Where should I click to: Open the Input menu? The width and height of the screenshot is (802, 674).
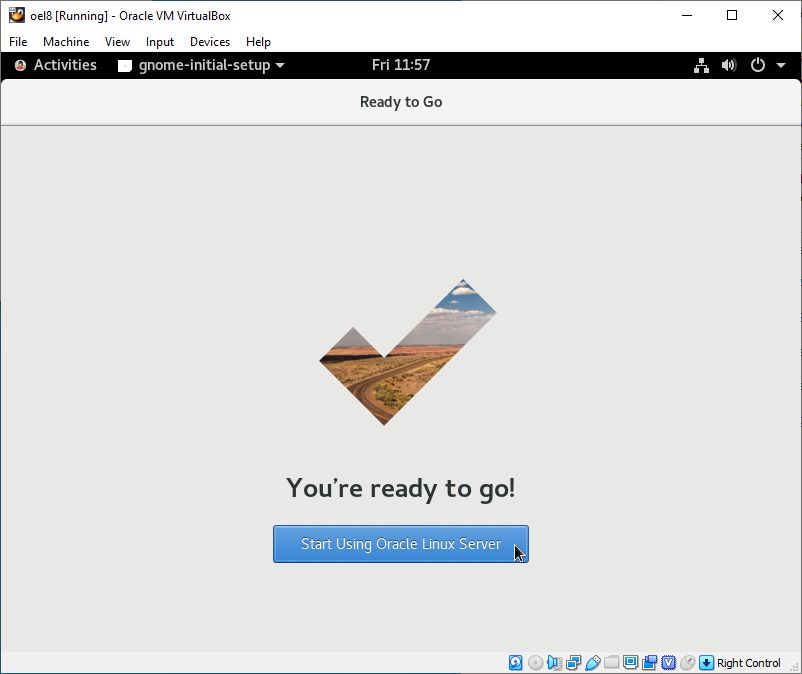pyautogui.click(x=160, y=42)
